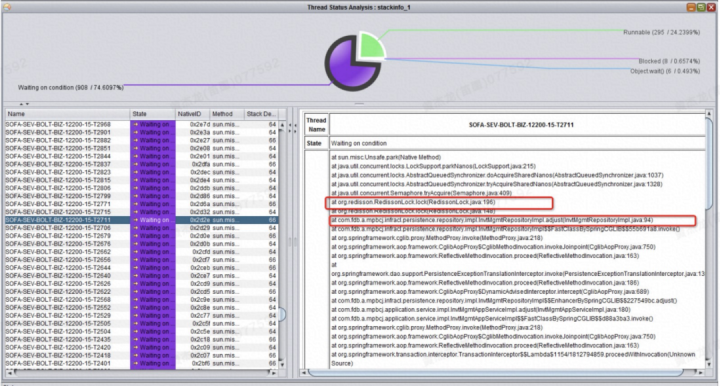Select thread SOFA-SEV-BOLT-BIZ-12200-15-T2706 row
Screen dimensions: 720x386
coord(141,228)
